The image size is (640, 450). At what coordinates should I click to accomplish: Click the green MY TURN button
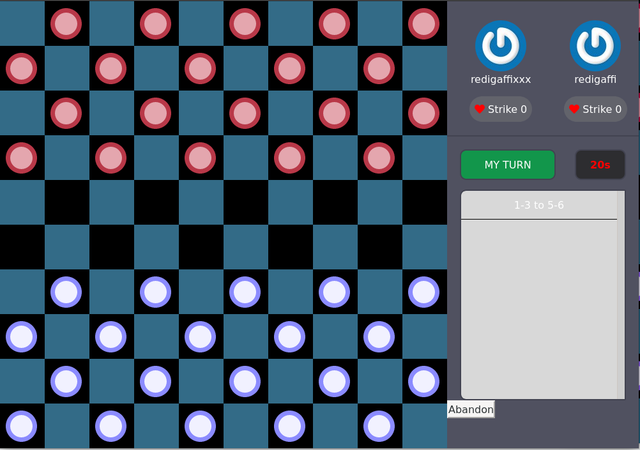tap(508, 165)
